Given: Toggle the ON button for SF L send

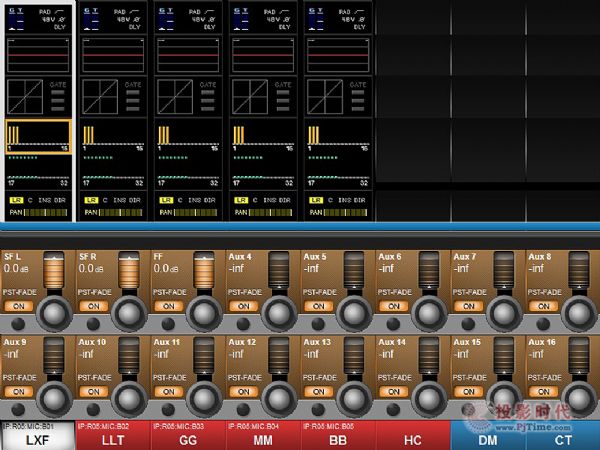Looking at the screenshot, I should tap(17, 306).
